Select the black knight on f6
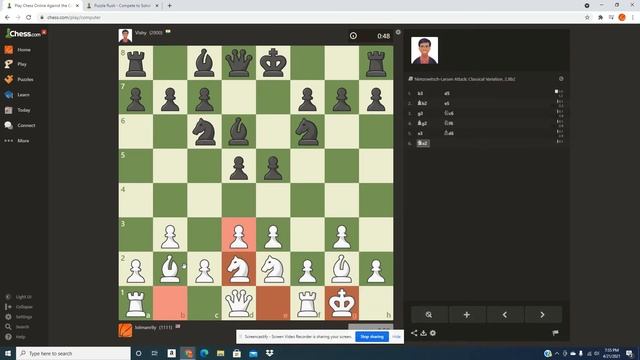Viewport: 640px width, 360px height. point(307,131)
